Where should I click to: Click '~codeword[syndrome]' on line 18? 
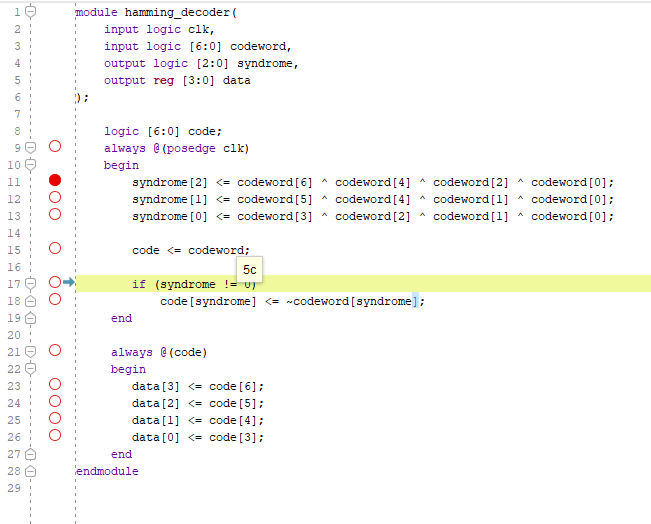(x=352, y=301)
